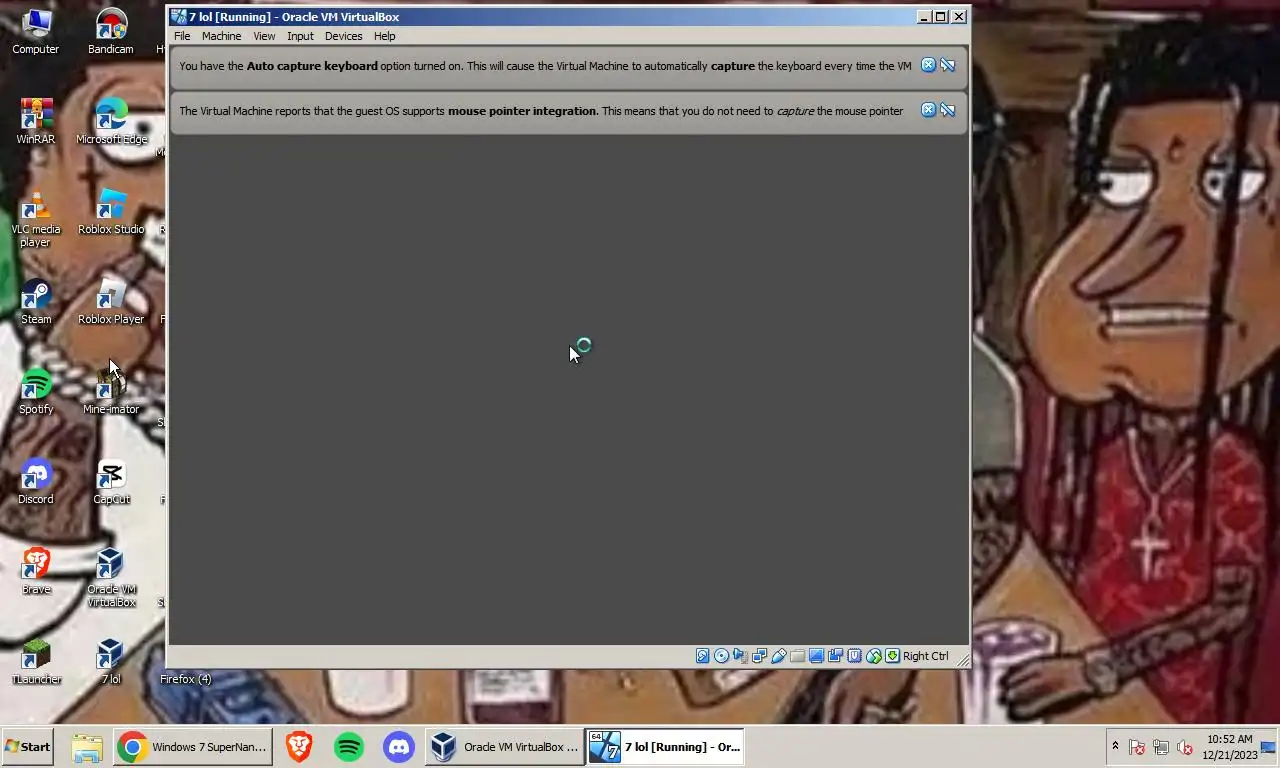The height and width of the screenshot is (768, 1280).
Task: Maximize the VirtualBox VM window
Action: [941, 16]
